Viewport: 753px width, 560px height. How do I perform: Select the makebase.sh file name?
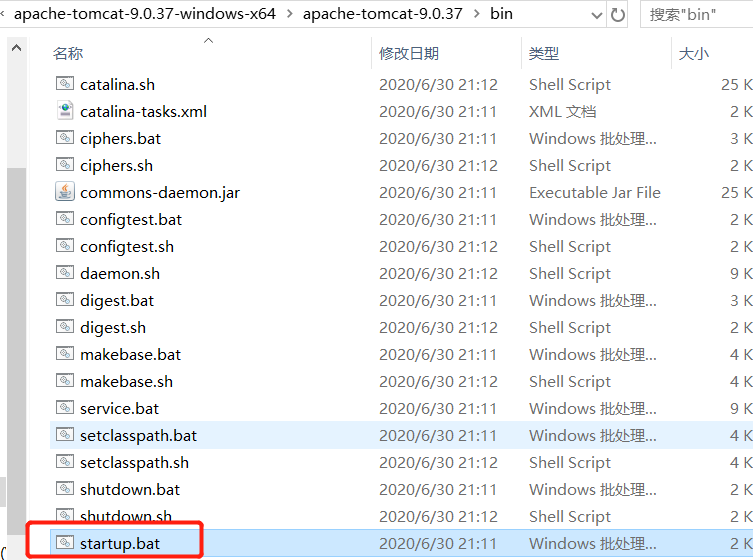tap(126, 381)
